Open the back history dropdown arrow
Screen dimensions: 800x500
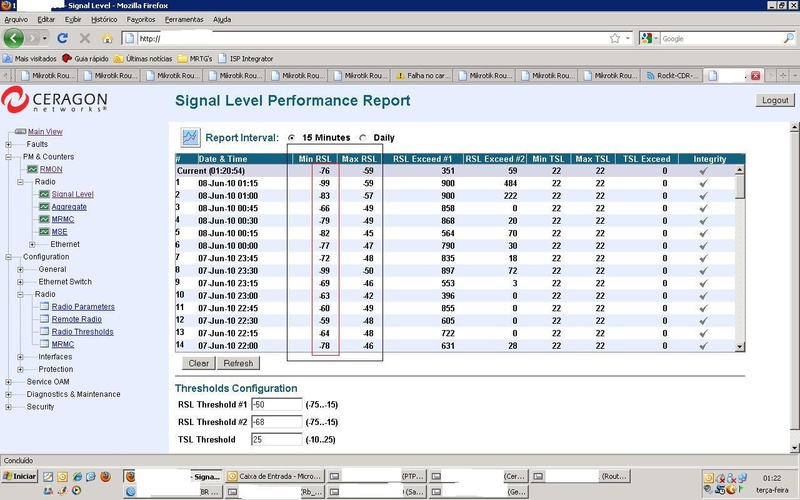click(x=45, y=38)
